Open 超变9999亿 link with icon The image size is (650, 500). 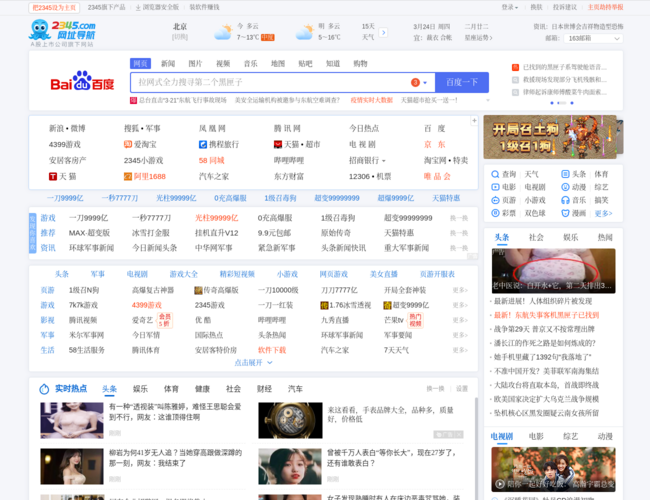coord(406,305)
